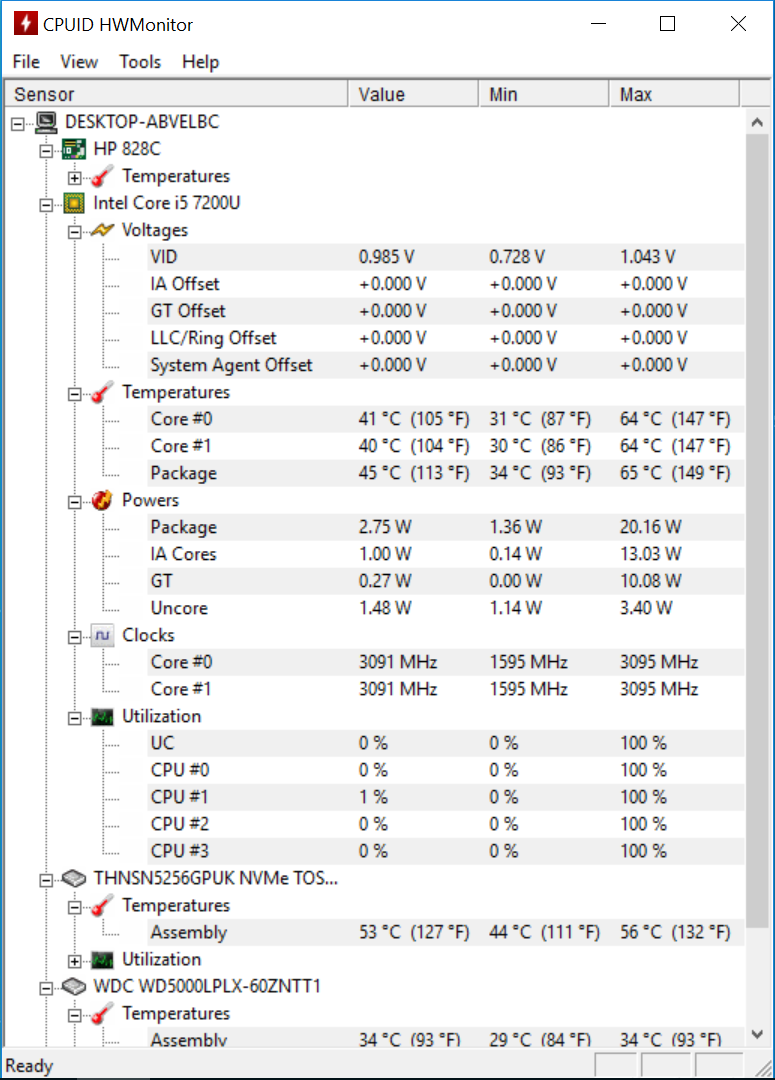Collapse the Voltages group

click(x=74, y=232)
